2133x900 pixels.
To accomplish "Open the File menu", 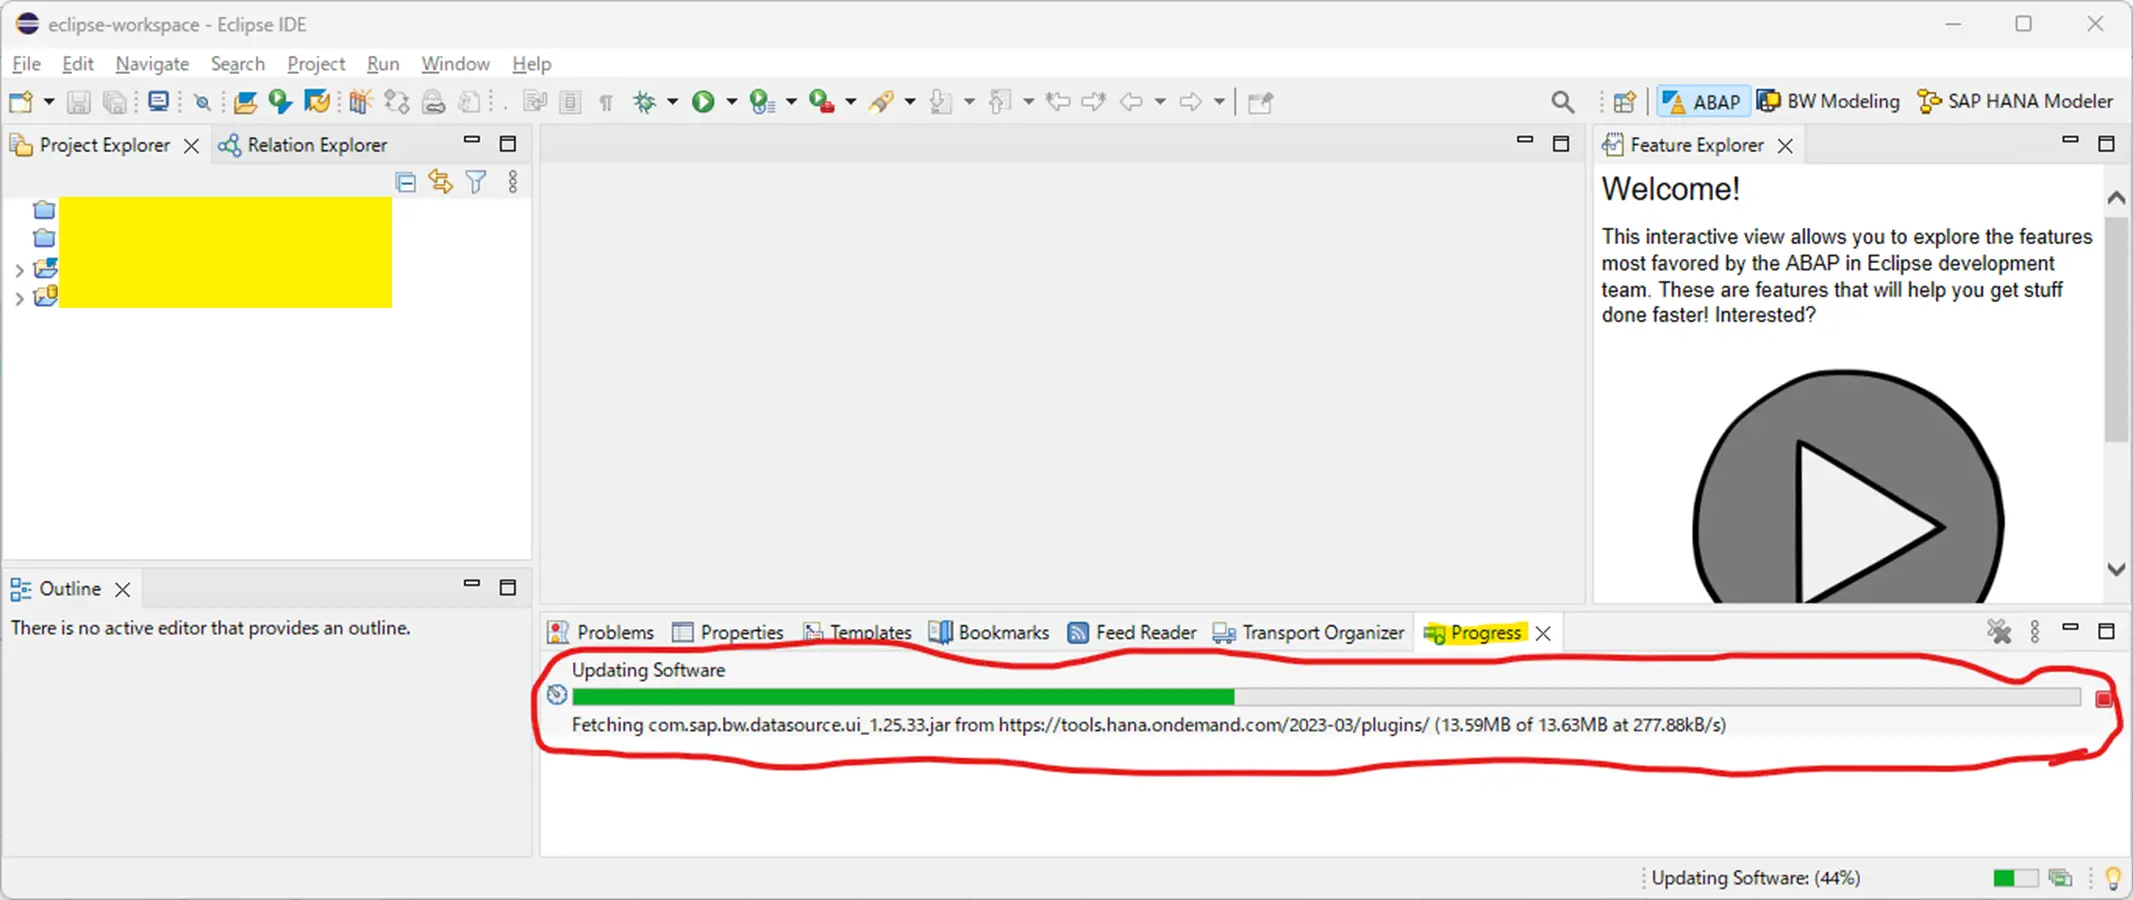I will tap(26, 64).
